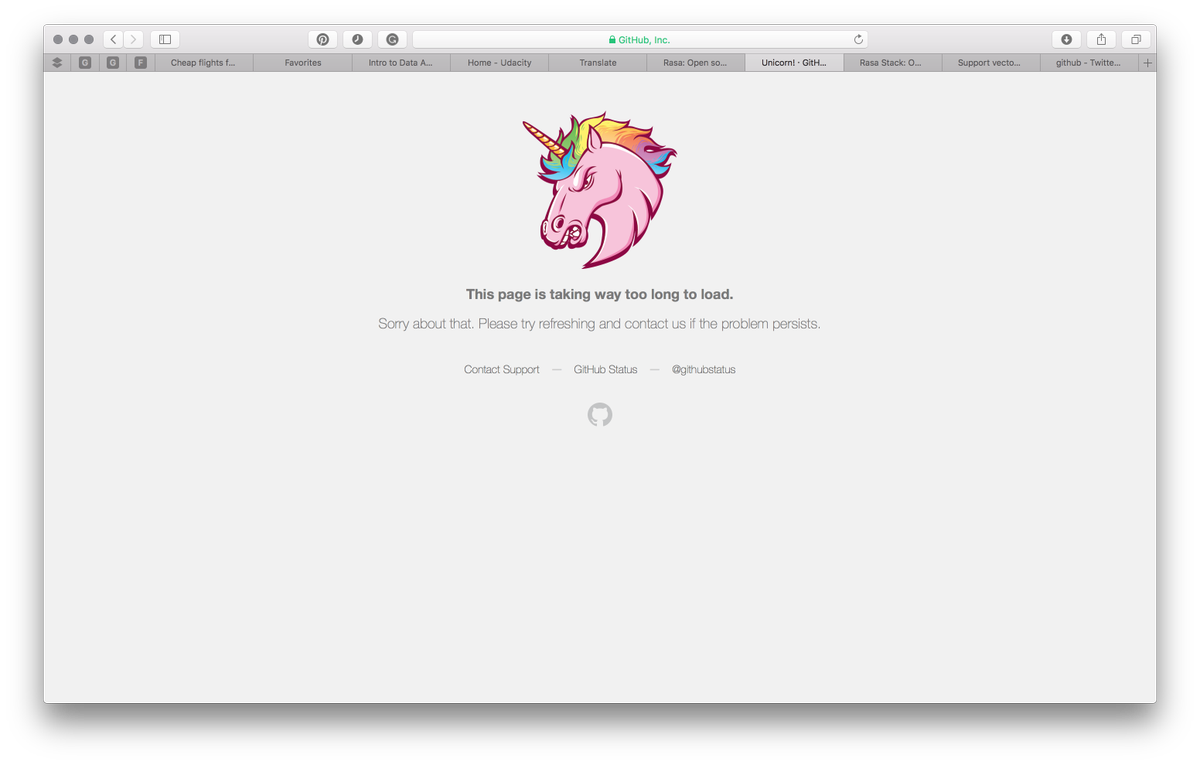This screenshot has height=765, width=1200.
Task: Switch to Intro to Data A... tab
Action: click(x=401, y=62)
